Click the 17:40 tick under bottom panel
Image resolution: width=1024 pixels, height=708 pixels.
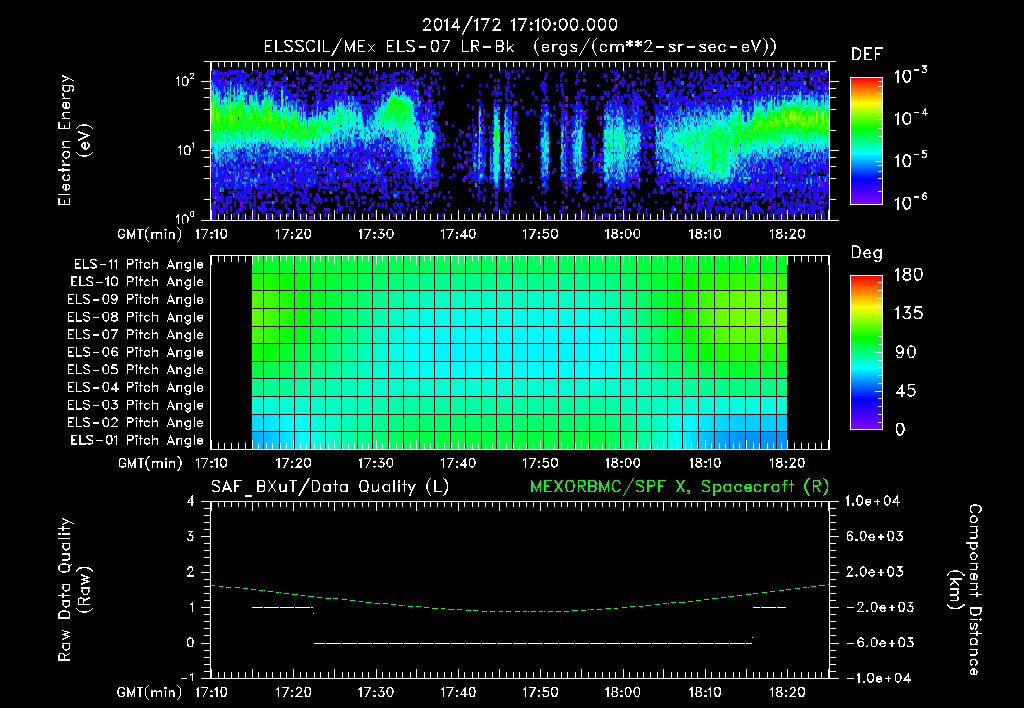click(x=458, y=692)
